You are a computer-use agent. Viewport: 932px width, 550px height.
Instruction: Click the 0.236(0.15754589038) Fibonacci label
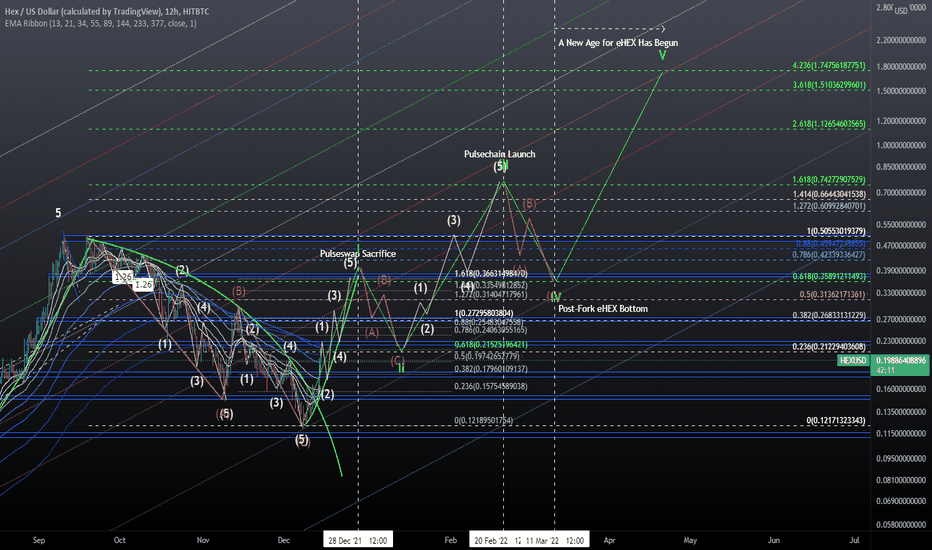491,386
